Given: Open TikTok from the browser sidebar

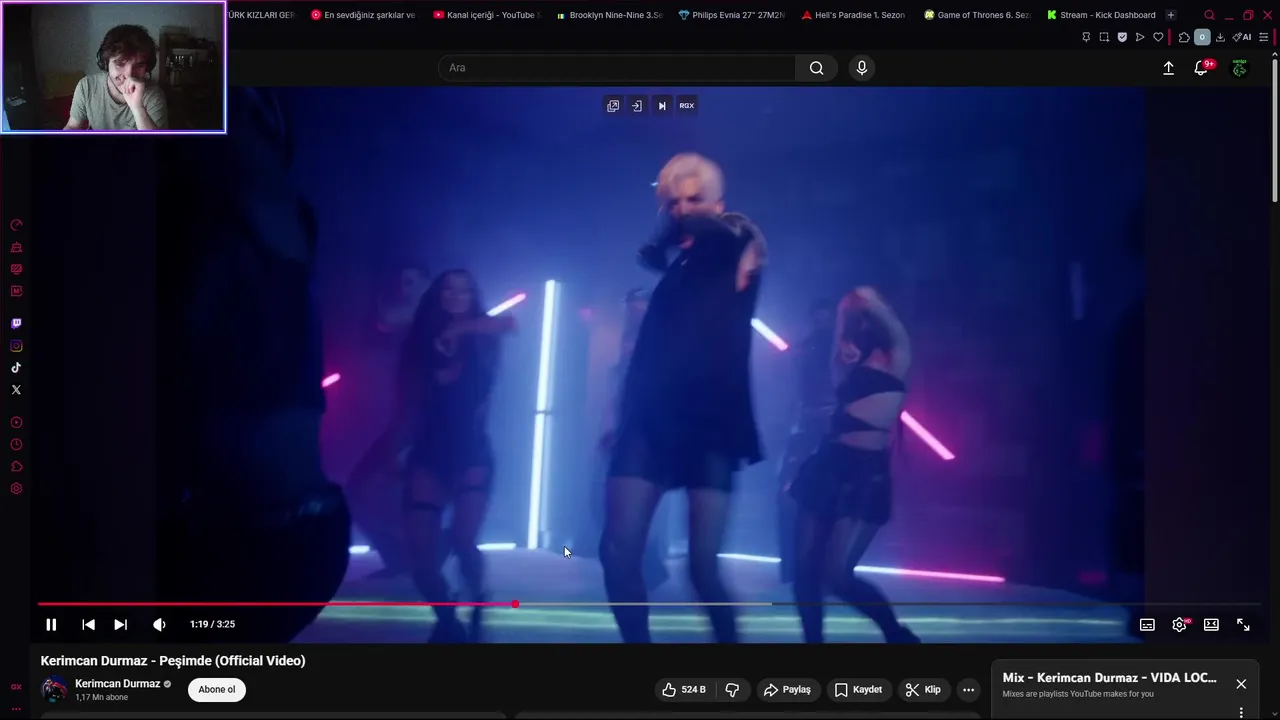Looking at the screenshot, I should pos(16,368).
